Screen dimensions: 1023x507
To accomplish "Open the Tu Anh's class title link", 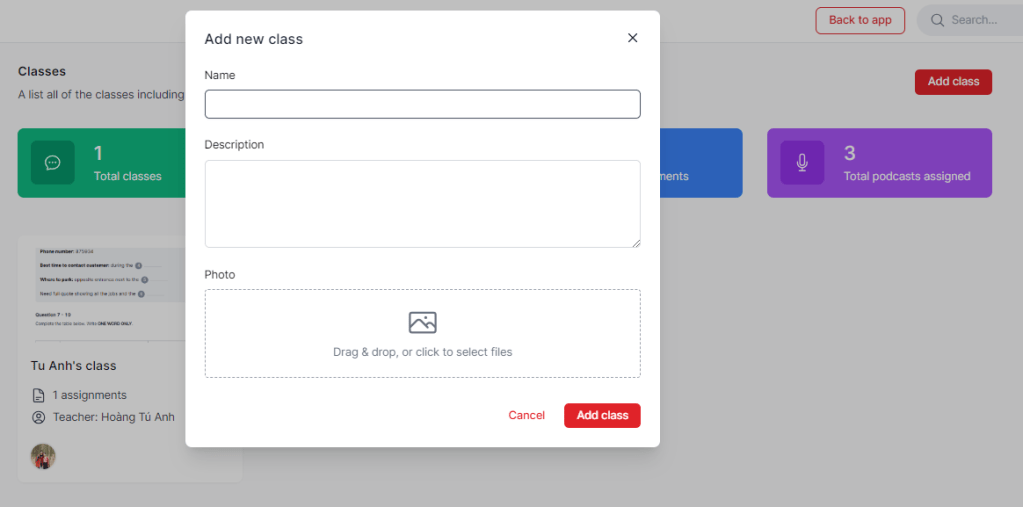I will click(74, 366).
